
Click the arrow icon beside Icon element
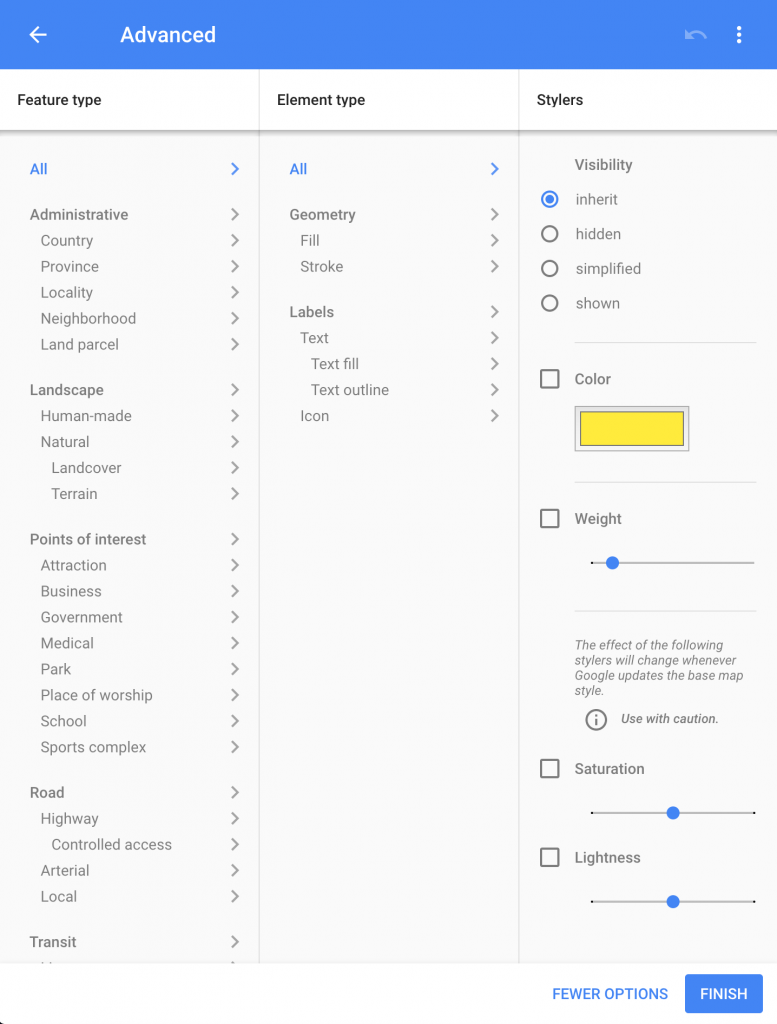point(494,416)
